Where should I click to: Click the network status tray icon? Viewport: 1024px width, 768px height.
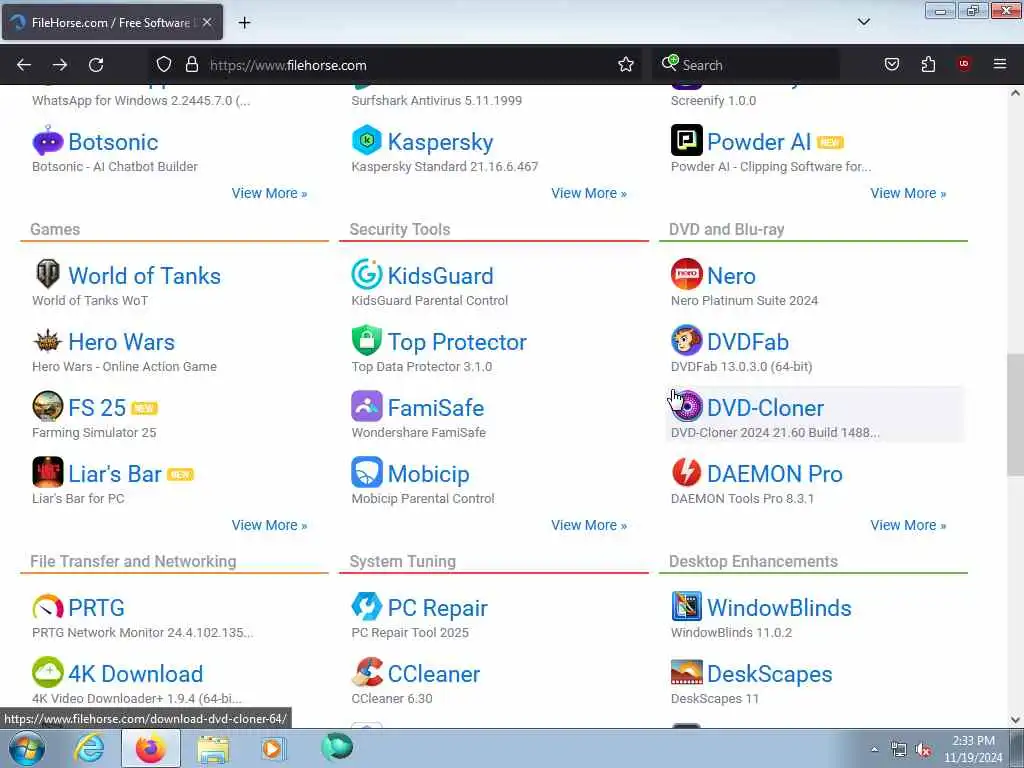pyautogui.click(x=899, y=750)
